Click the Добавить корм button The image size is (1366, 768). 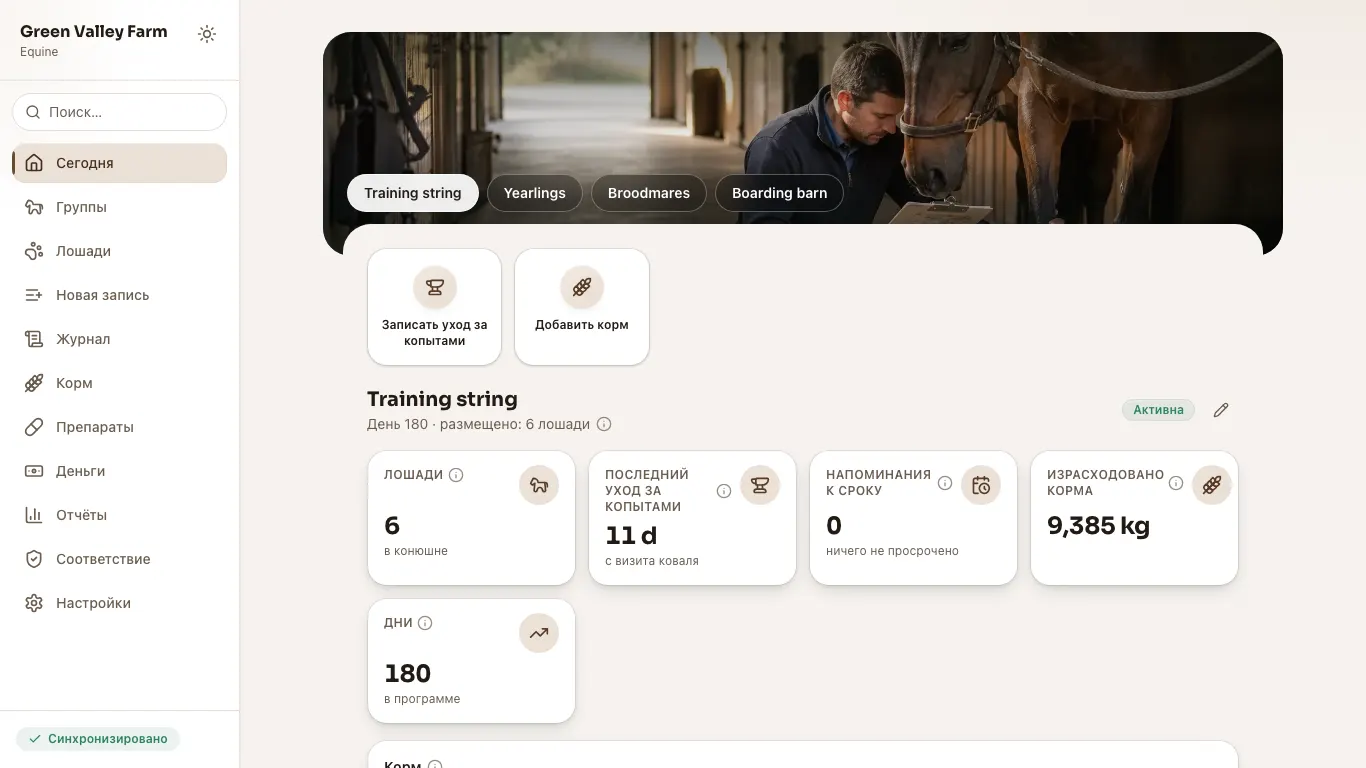(582, 307)
